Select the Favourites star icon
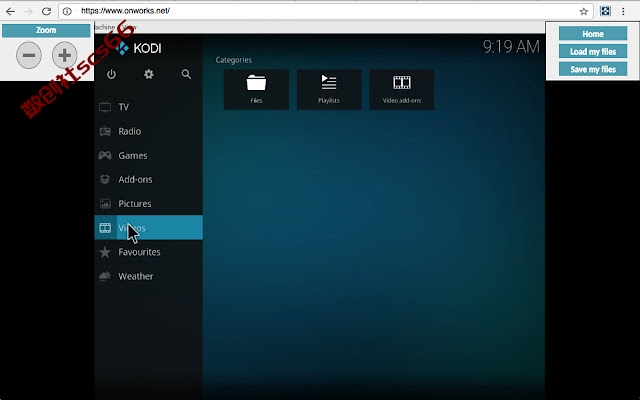The width and height of the screenshot is (640, 400). [105, 252]
